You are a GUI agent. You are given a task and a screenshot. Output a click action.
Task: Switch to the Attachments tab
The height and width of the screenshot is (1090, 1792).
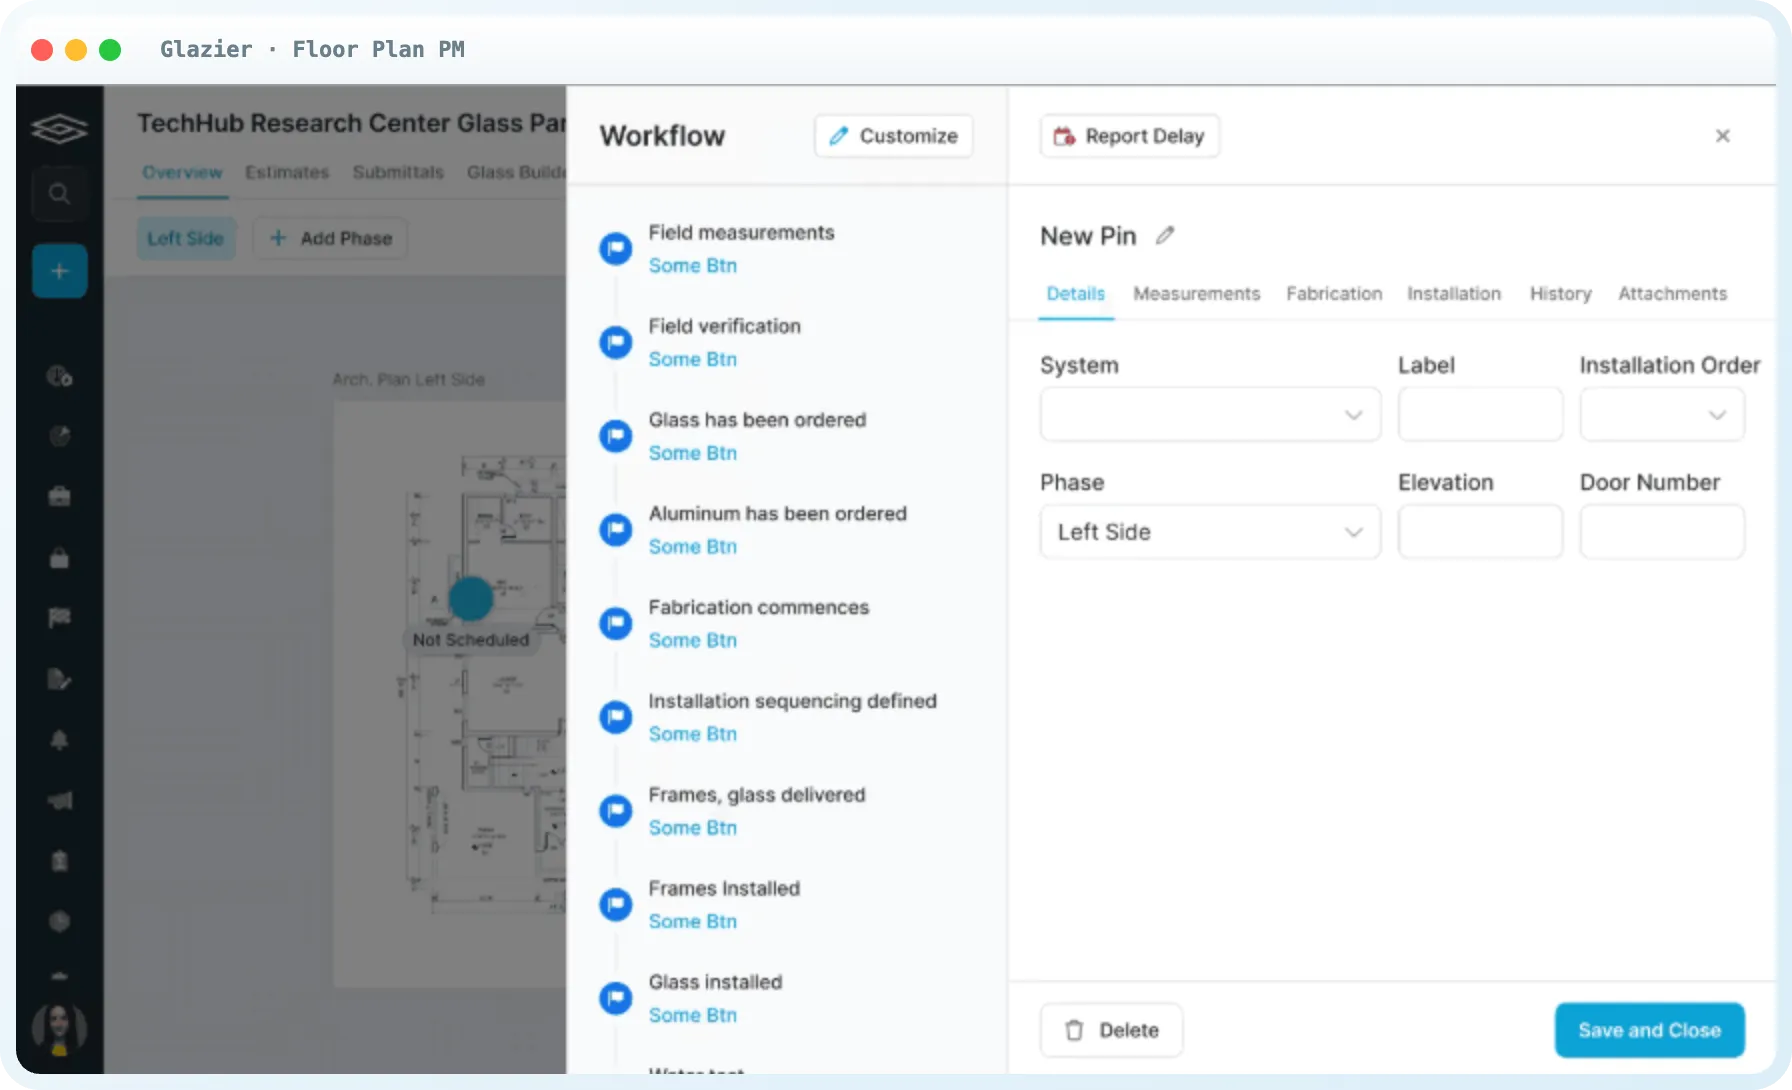(x=1672, y=294)
